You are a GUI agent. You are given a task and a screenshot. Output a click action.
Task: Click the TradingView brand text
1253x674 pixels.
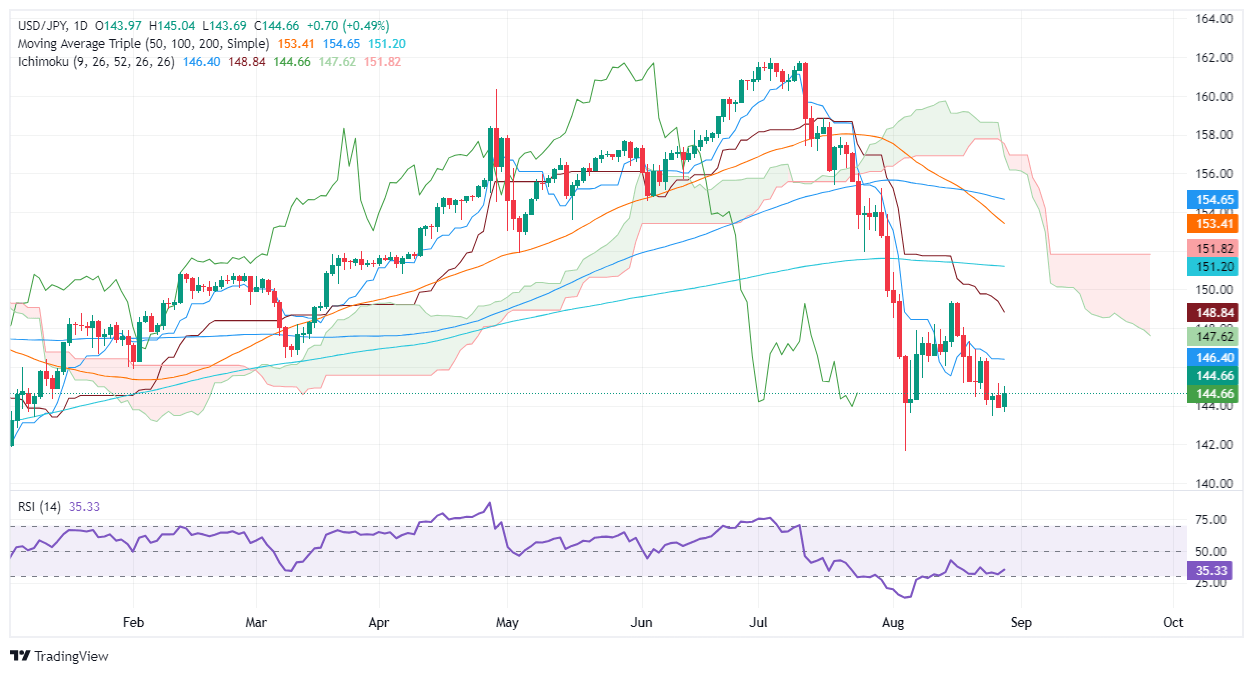tap(70, 656)
